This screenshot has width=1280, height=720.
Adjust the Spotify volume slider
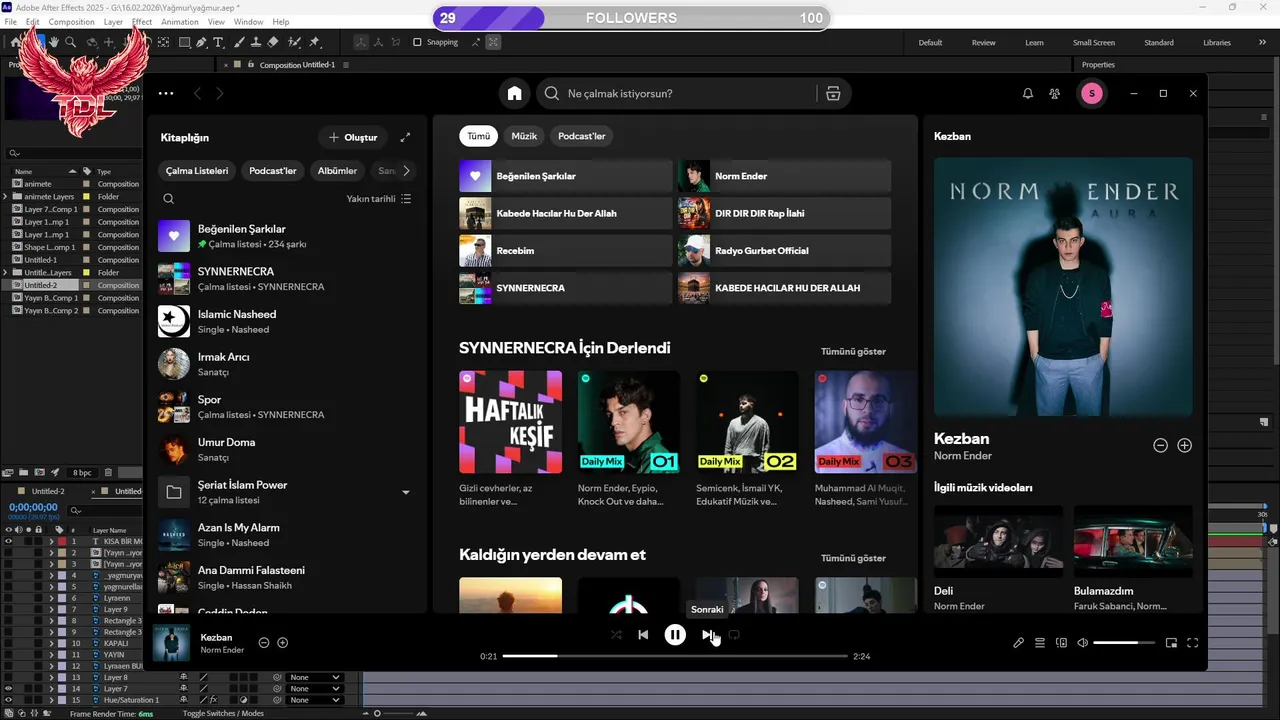[1124, 643]
